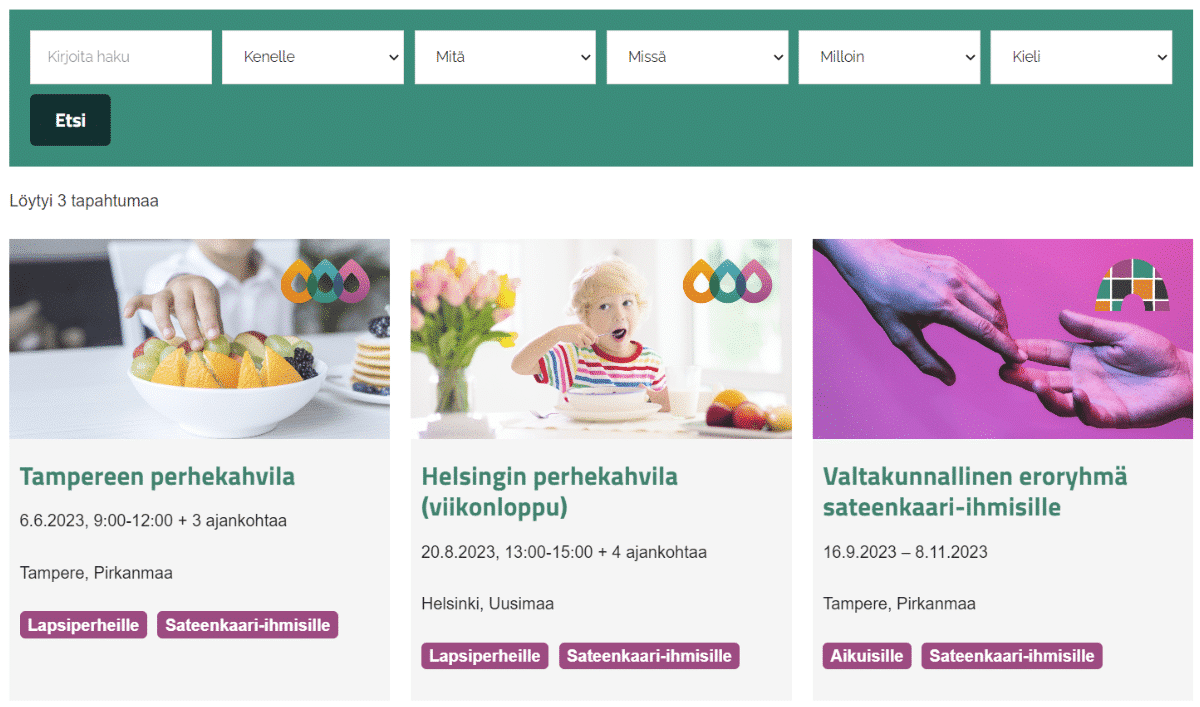1200x707 pixels.
Task: Click the Etsi search button
Action: pyautogui.click(x=70, y=120)
